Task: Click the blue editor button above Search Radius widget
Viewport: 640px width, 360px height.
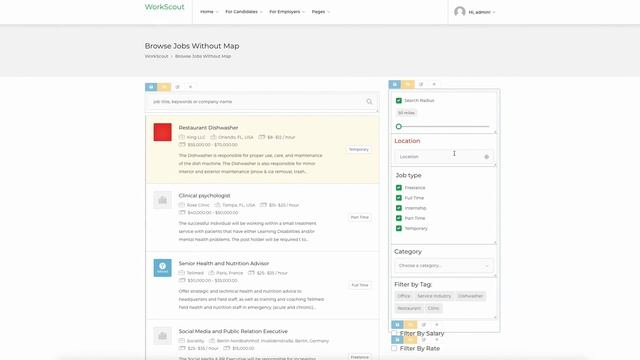Action: point(395,84)
